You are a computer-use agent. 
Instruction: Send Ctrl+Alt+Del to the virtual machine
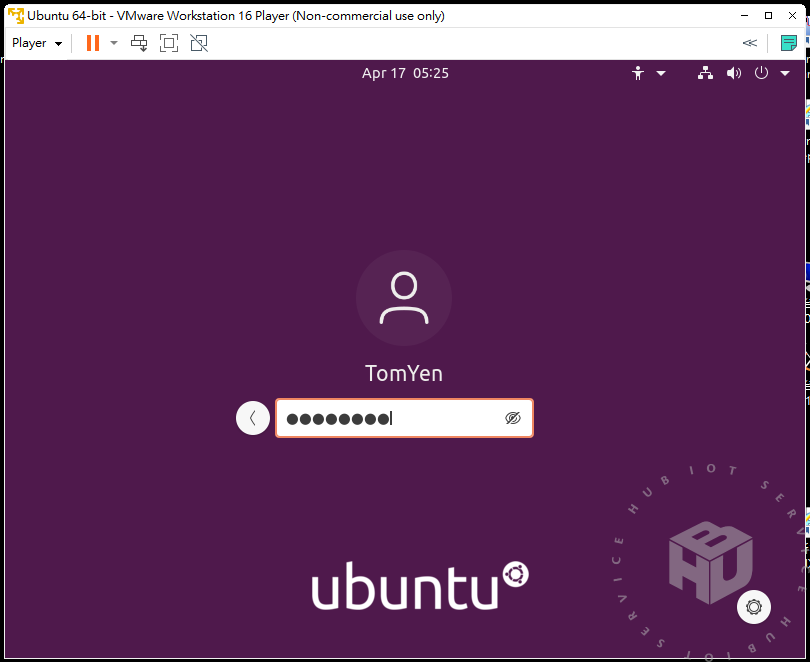pos(139,43)
